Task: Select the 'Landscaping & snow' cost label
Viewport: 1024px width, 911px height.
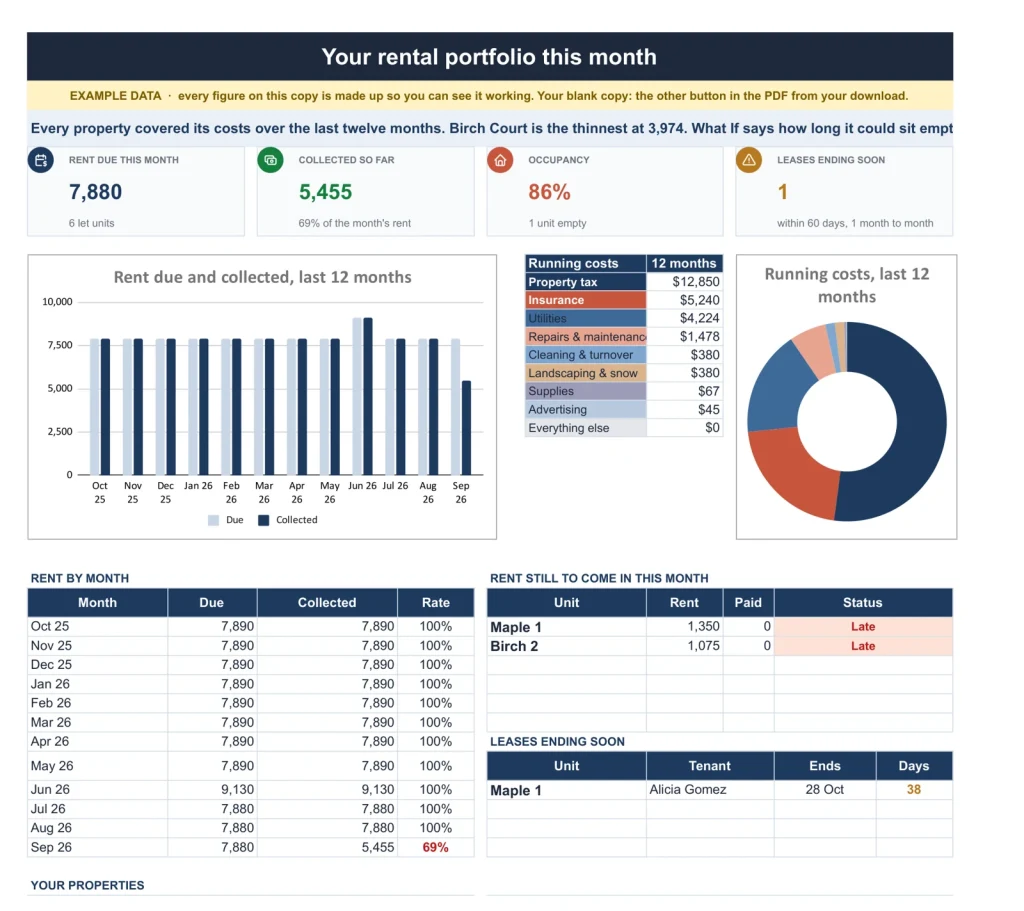Action: click(x=586, y=374)
